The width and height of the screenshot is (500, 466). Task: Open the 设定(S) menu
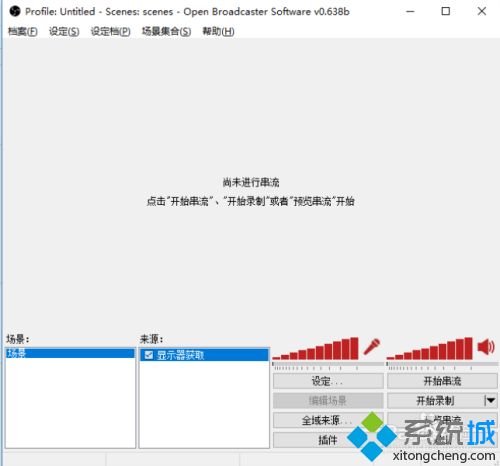[64, 31]
